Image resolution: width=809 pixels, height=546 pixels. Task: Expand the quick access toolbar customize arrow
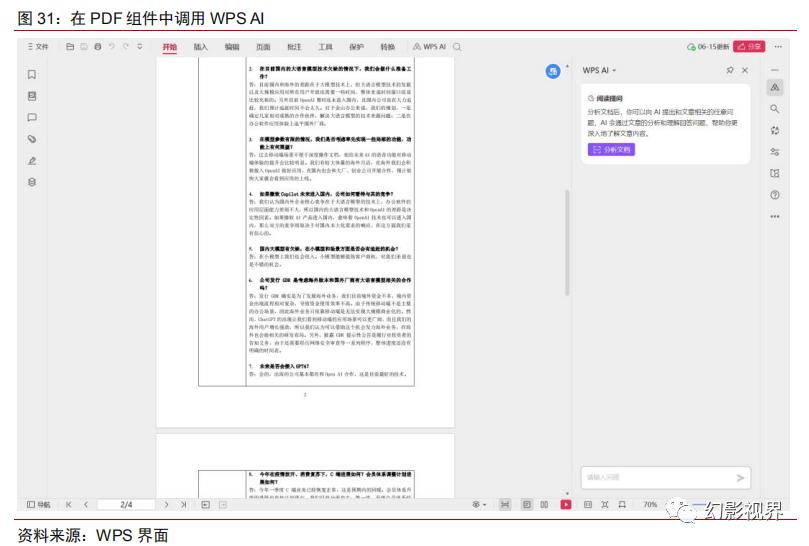(x=140, y=46)
